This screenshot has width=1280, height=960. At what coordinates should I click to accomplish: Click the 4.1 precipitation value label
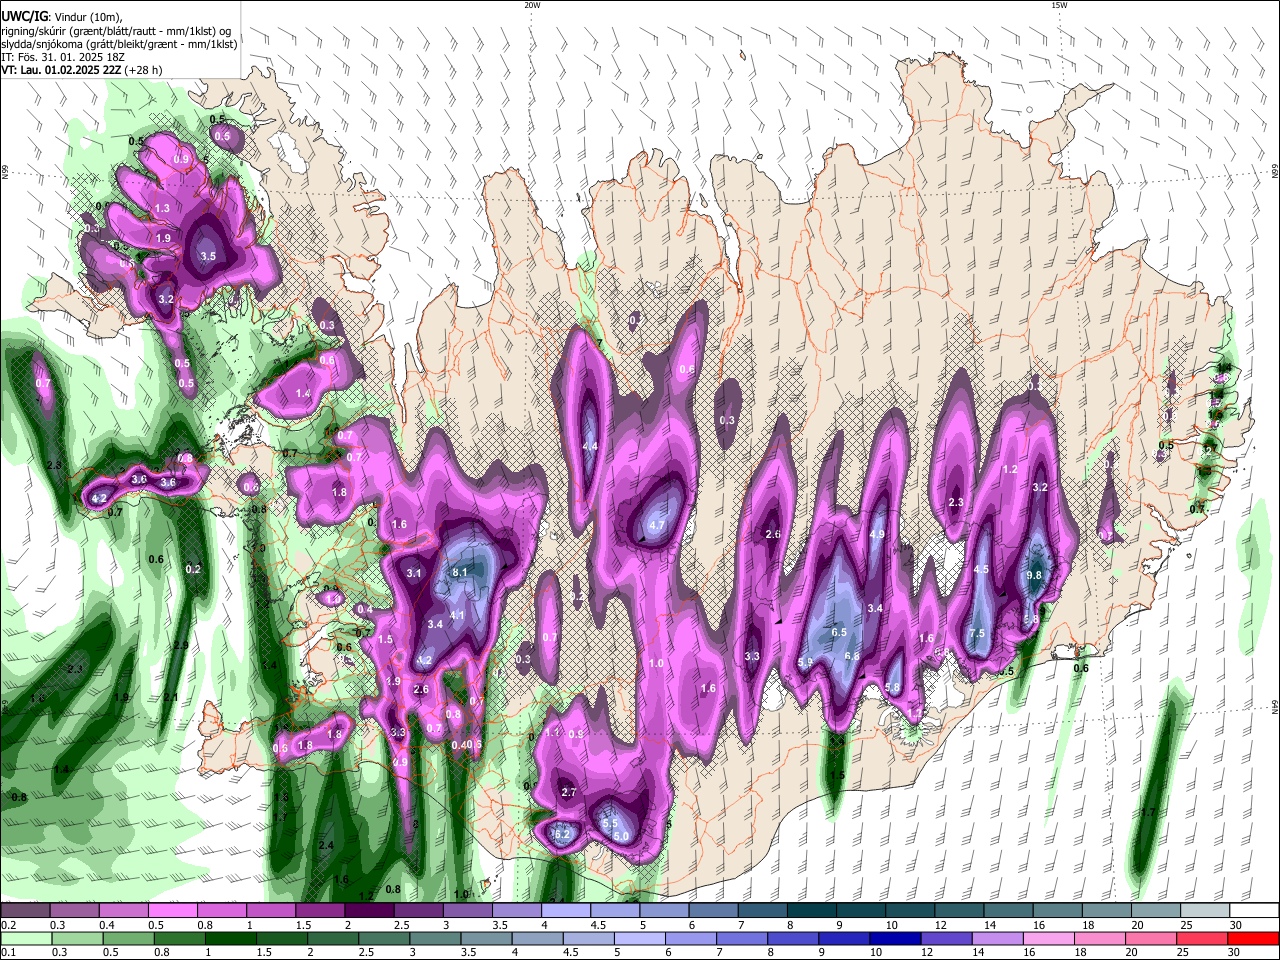pyautogui.click(x=457, y=615)
